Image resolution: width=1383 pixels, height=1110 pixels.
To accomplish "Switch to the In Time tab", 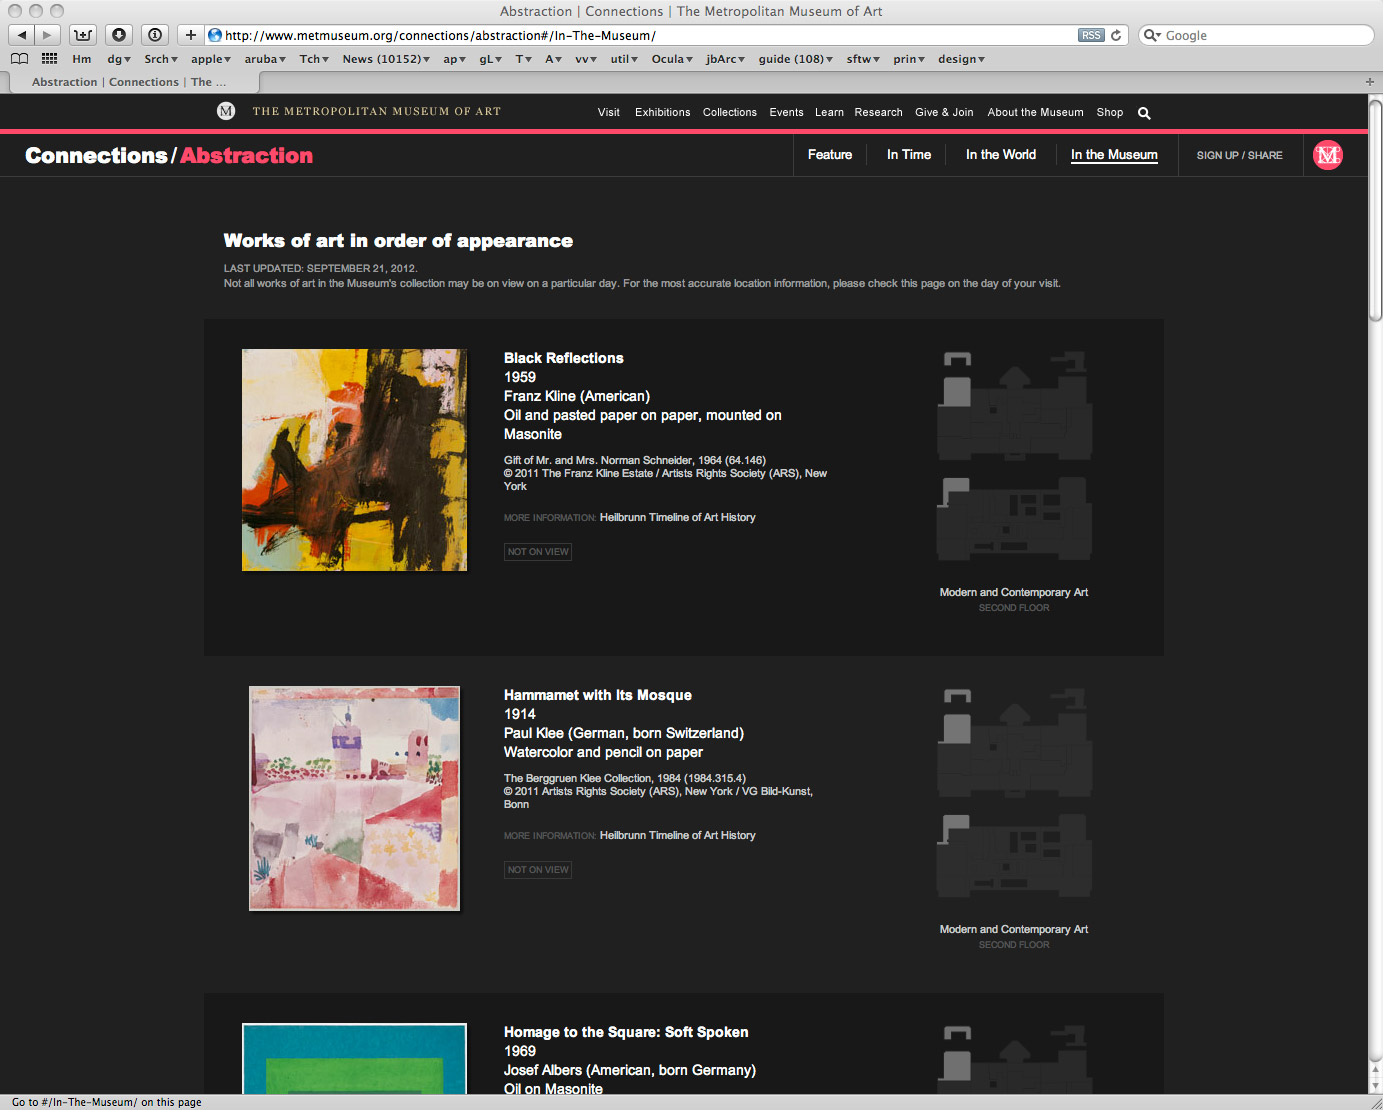I will pos(909,155).
